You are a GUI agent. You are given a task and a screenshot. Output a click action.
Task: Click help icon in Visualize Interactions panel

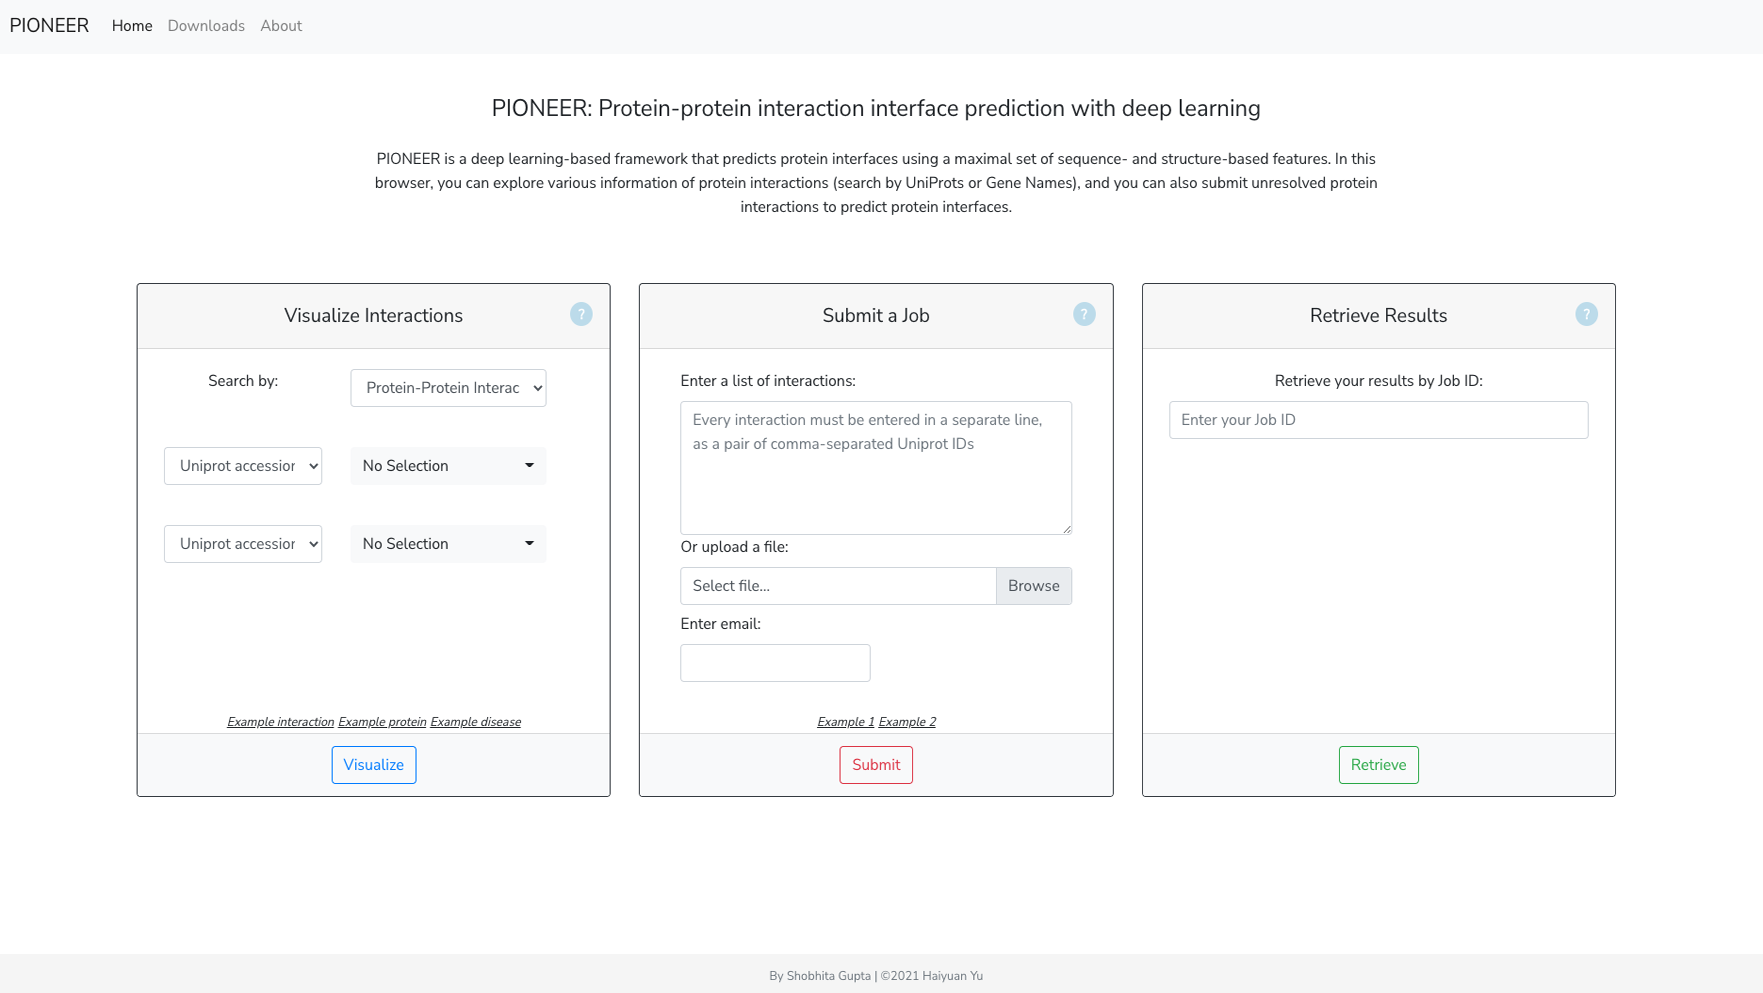581,315
